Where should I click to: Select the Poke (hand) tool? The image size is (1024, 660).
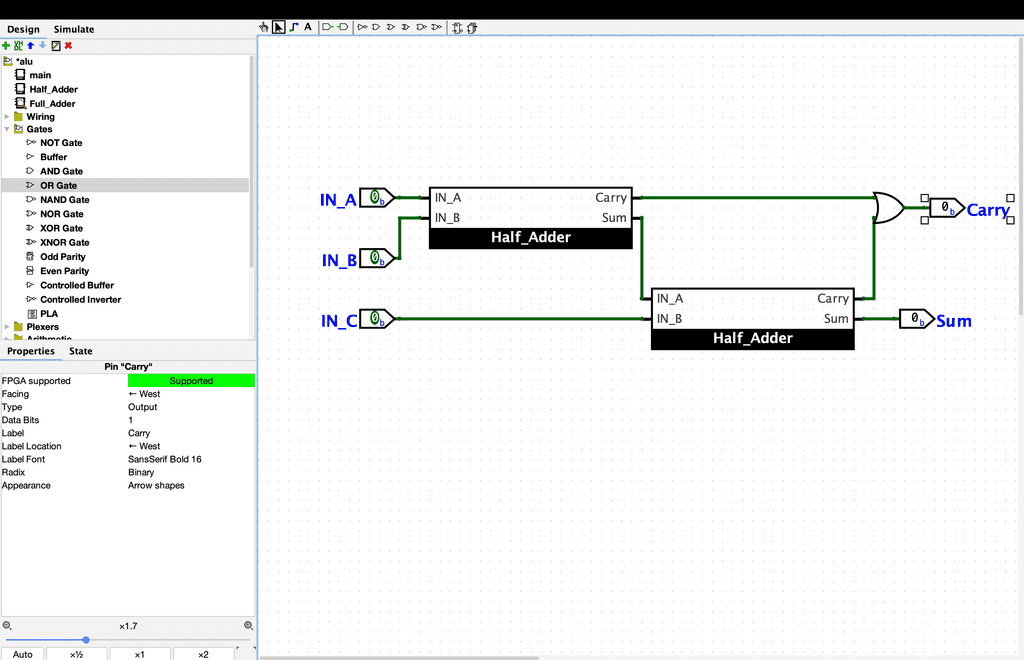(264, 27)
